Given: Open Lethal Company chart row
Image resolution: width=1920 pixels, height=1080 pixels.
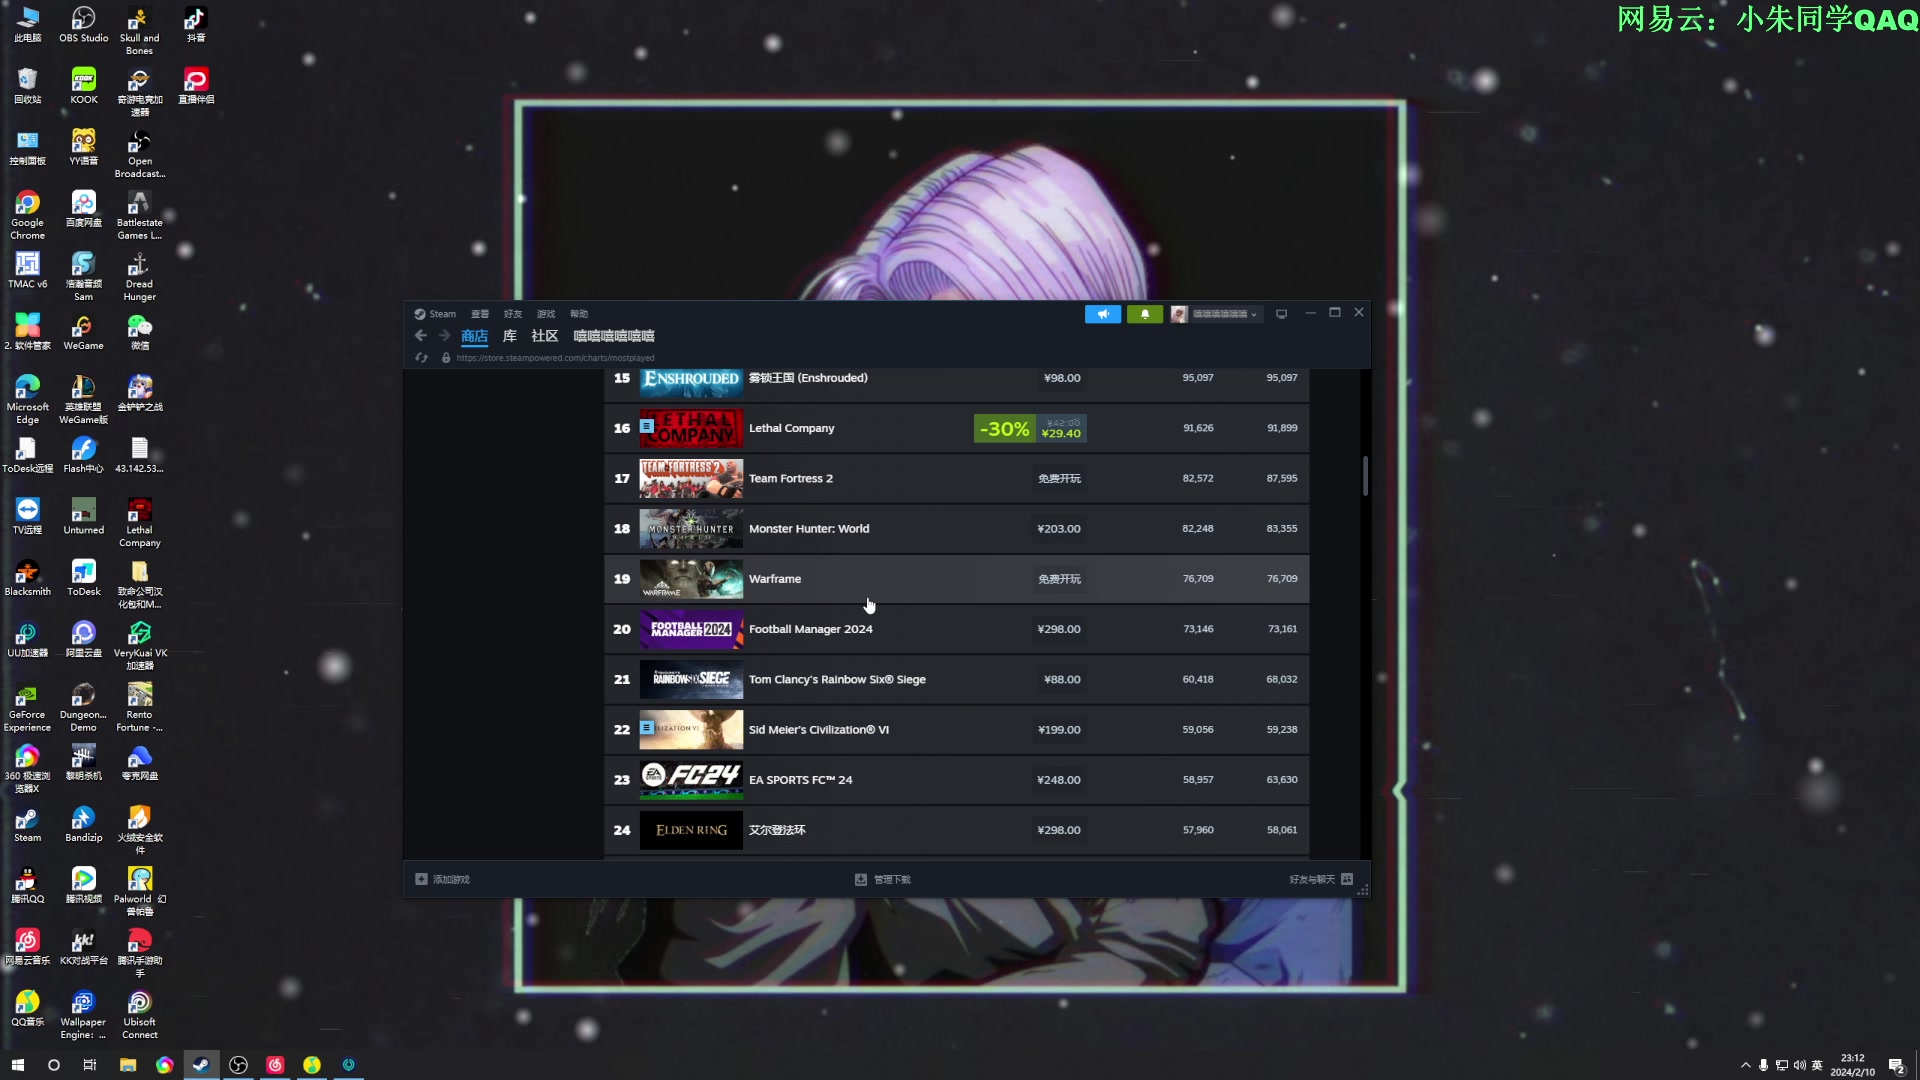Looking at the screenshot, I should point(957,428).
